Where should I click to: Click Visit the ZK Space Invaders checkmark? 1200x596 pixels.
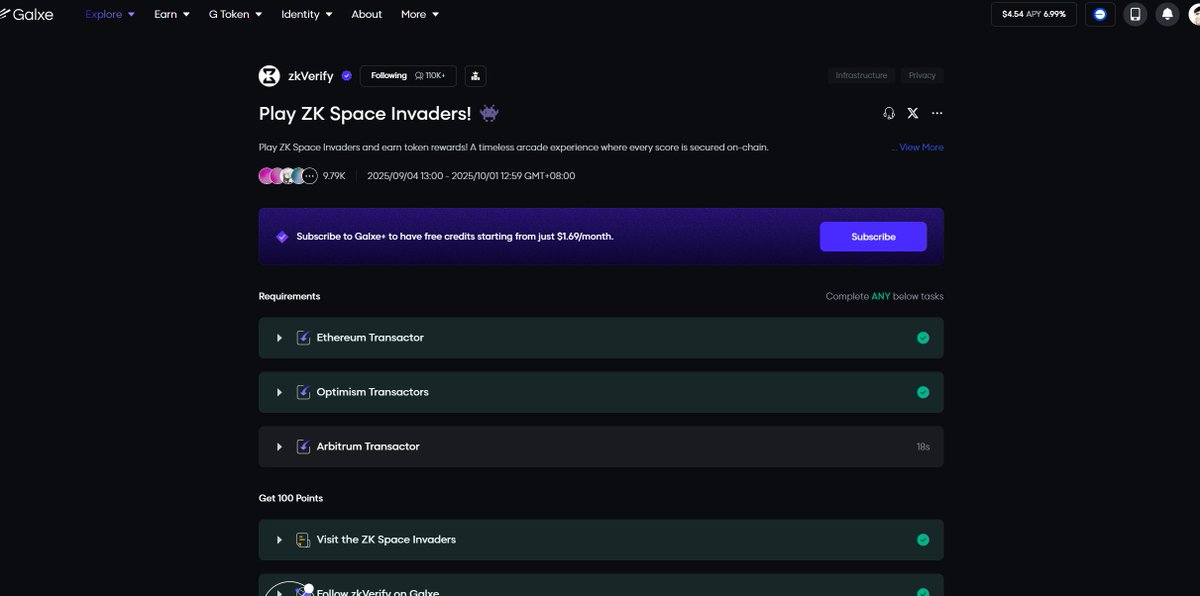(x=923, y=540)
